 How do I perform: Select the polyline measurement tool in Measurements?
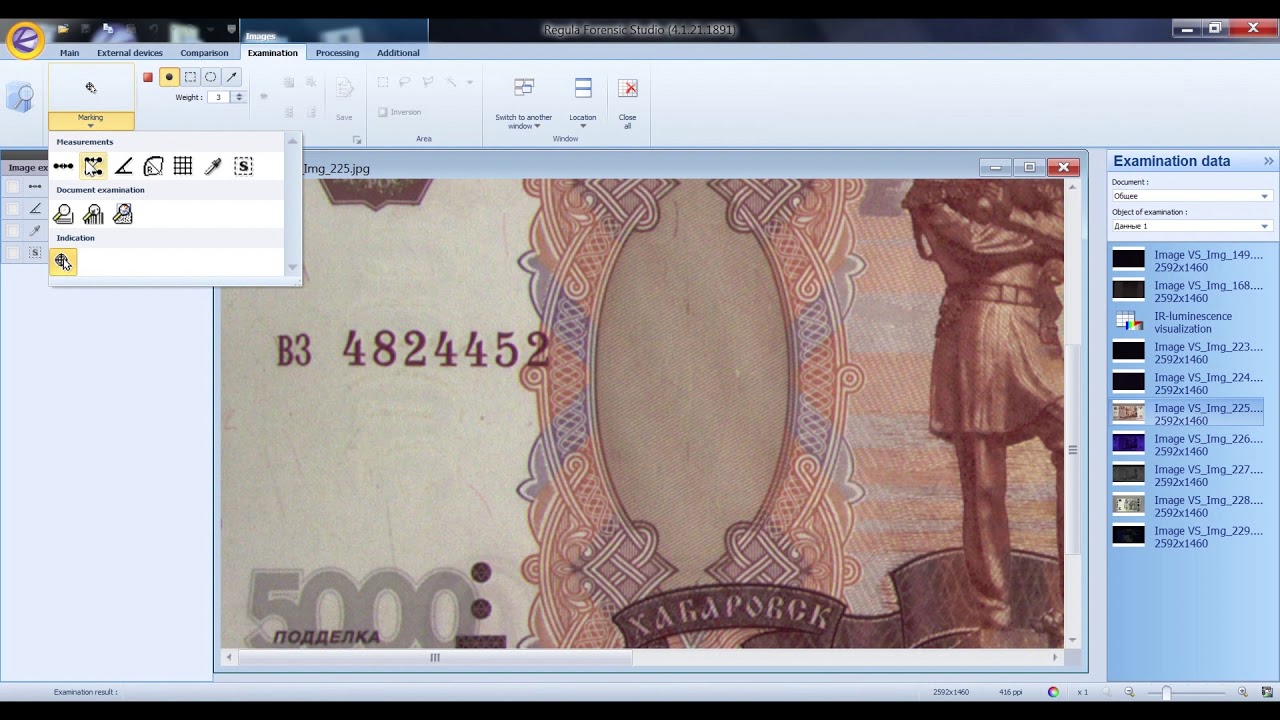click(x=93, y=166)
